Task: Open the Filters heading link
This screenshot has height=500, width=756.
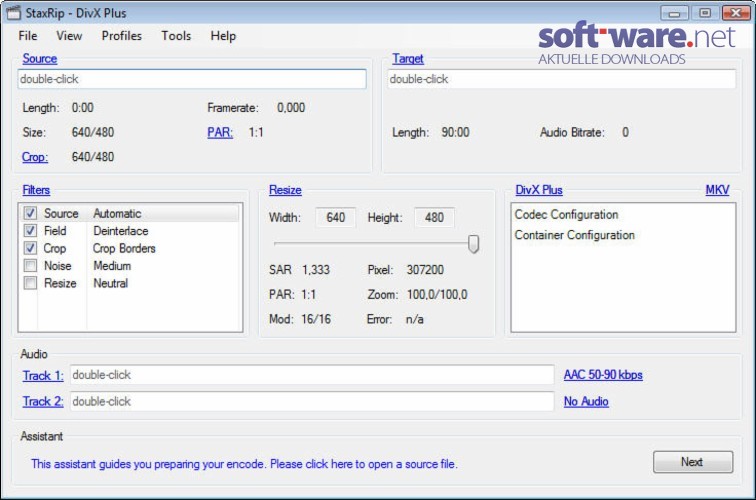Action: [36, 190]
